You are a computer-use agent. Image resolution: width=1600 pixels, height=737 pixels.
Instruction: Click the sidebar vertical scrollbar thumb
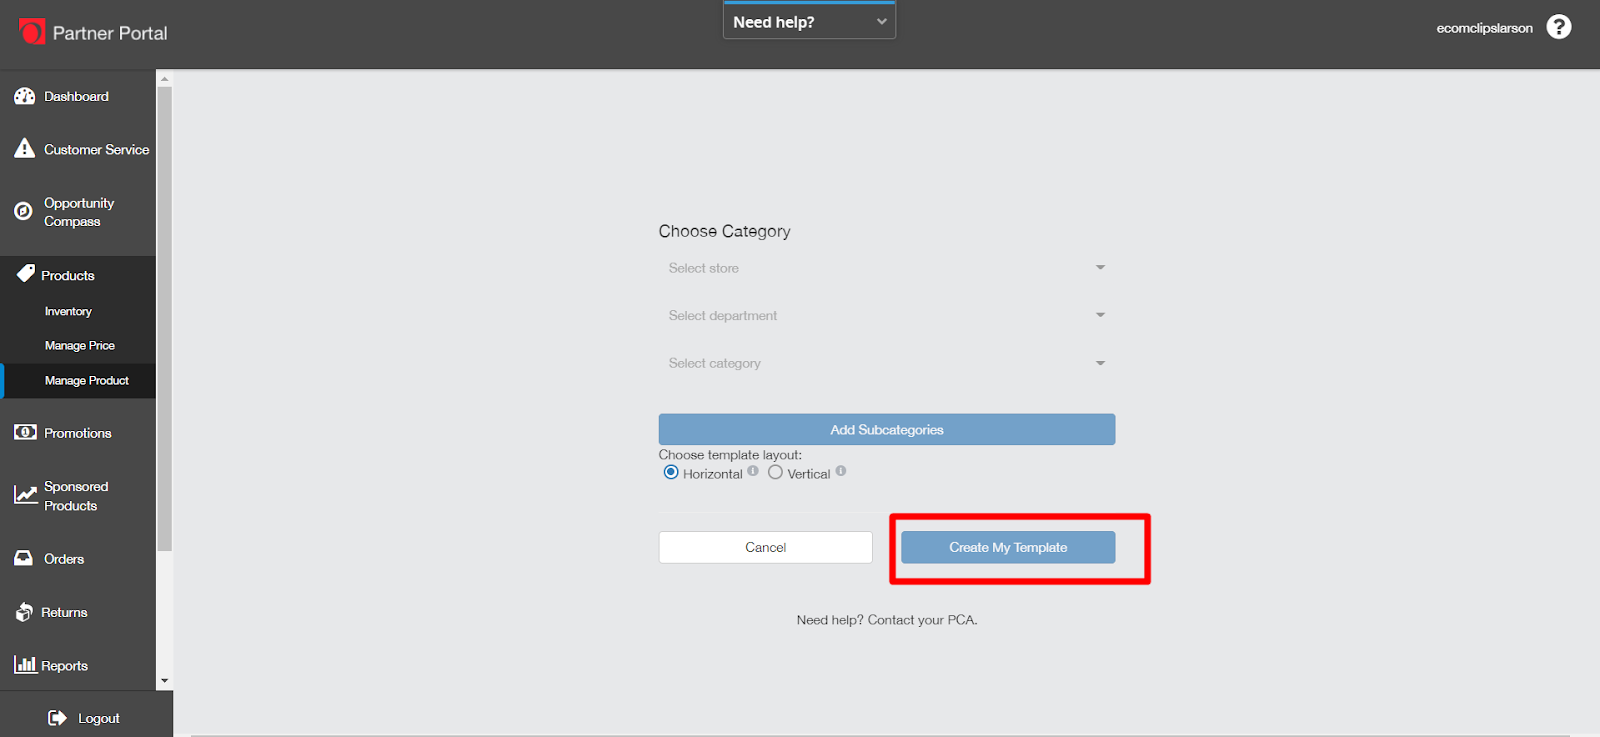[165, 319]
